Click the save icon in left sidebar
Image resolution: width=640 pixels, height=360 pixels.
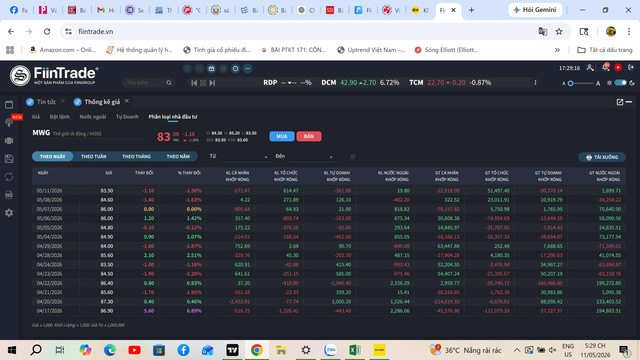coord(9,159)
